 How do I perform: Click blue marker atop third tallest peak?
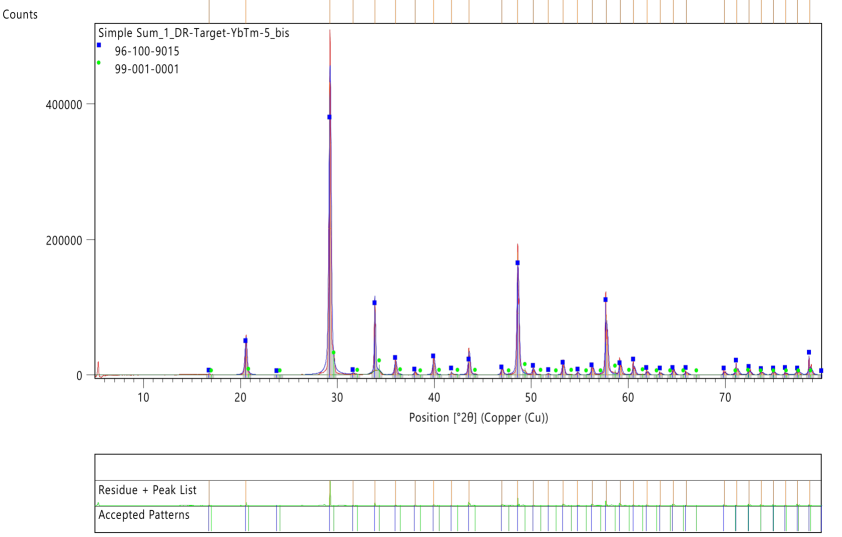(605, 299)
